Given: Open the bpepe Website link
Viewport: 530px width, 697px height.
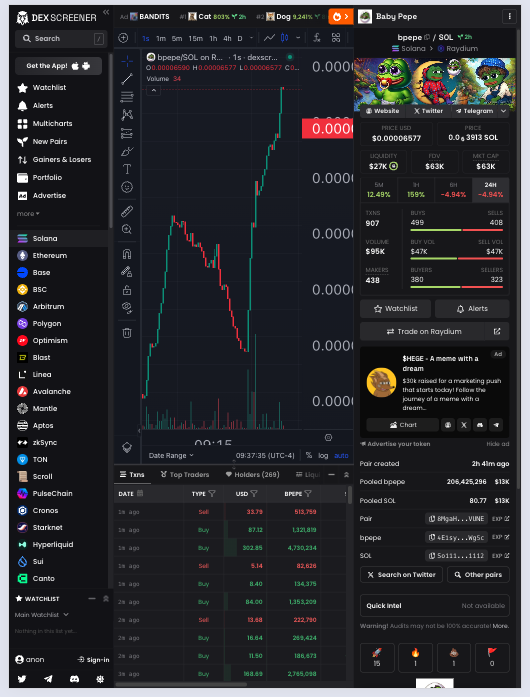Looking at the screenshot, I should pos(382,111).
